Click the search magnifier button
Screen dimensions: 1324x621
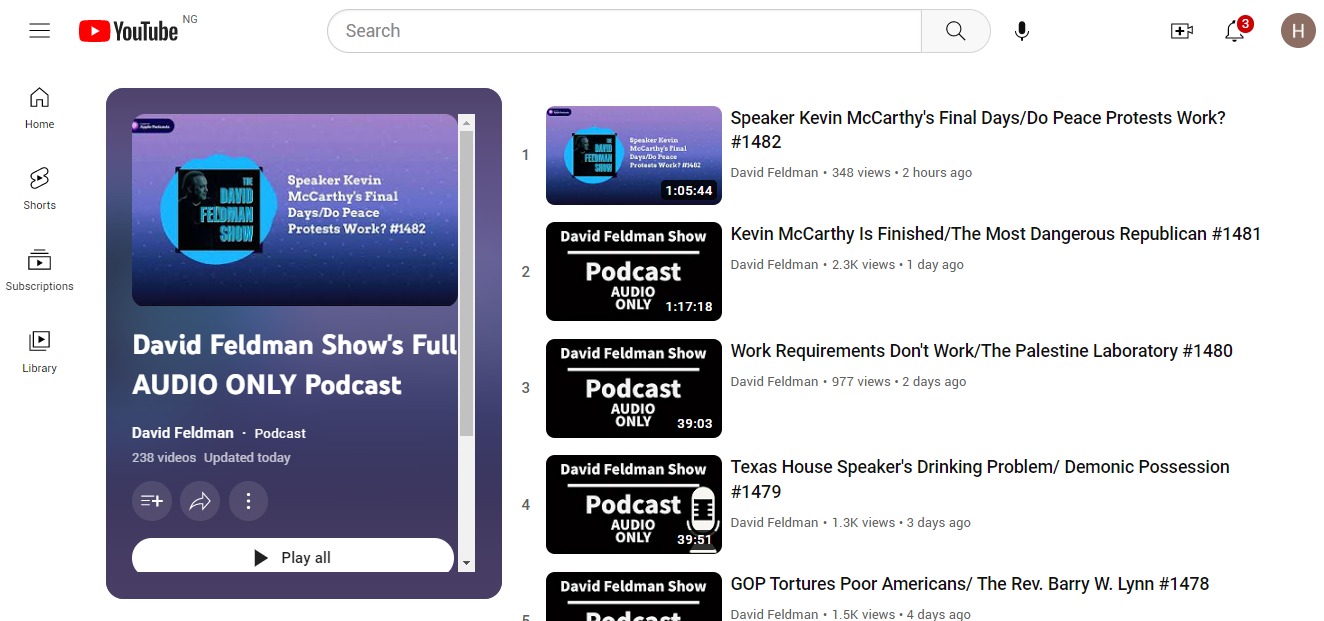(x=955, y=31)
